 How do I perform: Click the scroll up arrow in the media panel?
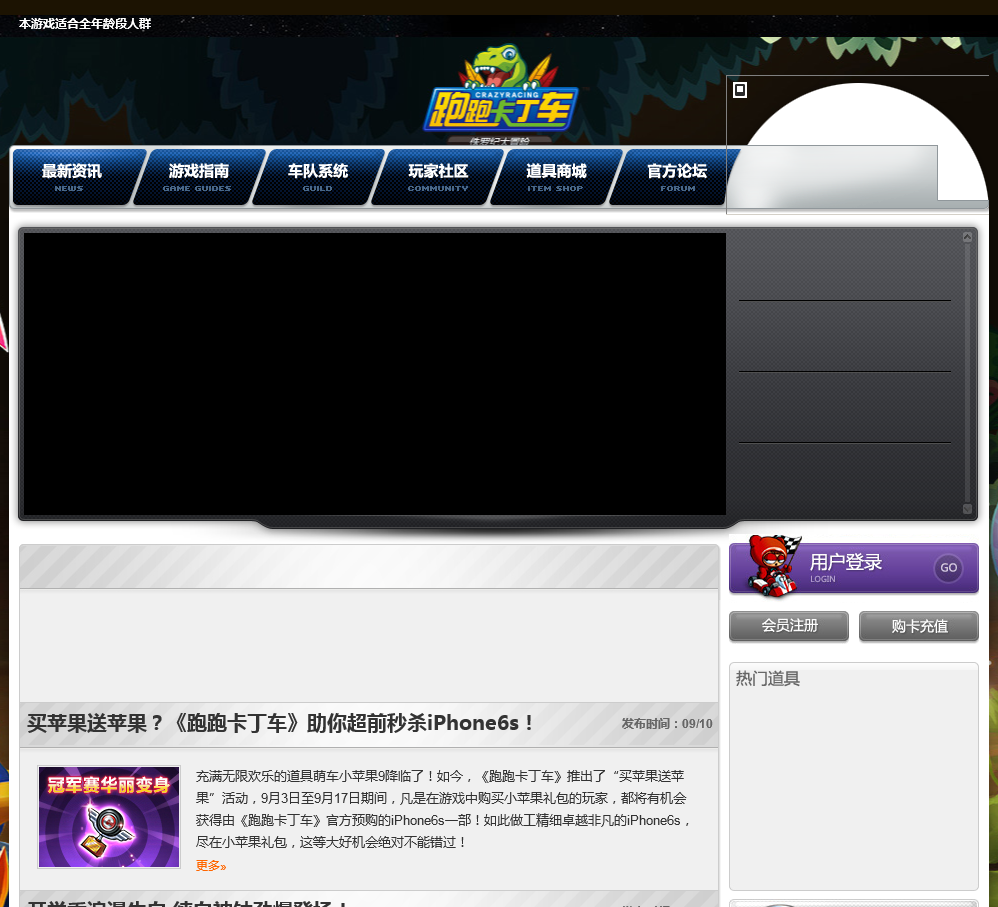tap(967, 237)
